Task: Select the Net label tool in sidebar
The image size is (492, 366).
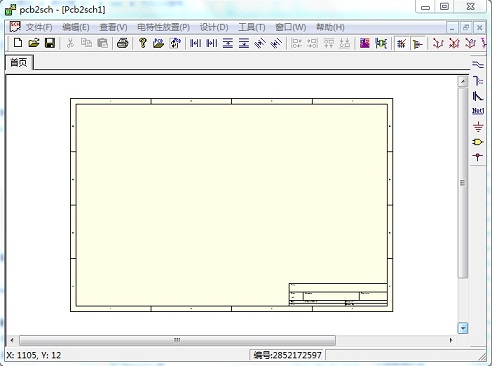Action: (x=478, y=111)
